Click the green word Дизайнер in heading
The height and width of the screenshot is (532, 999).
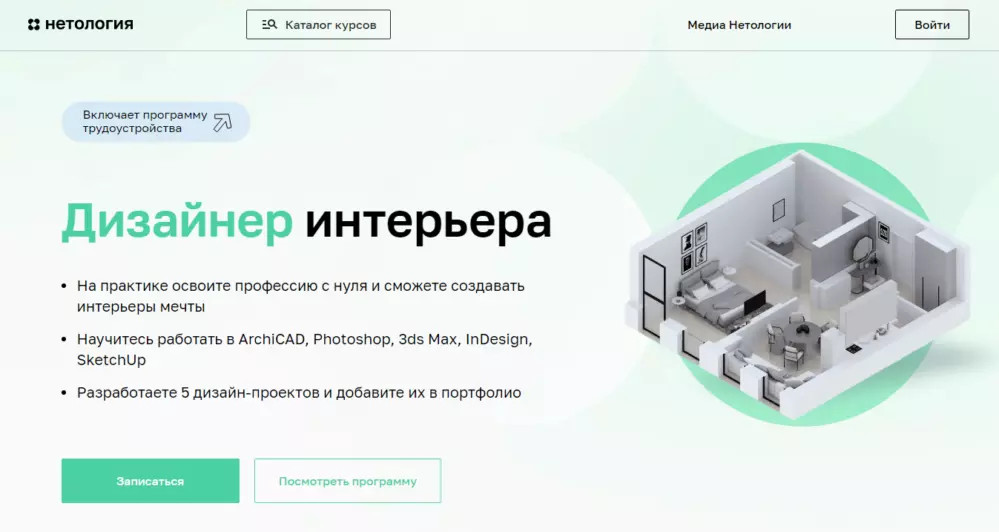(177, 222)
